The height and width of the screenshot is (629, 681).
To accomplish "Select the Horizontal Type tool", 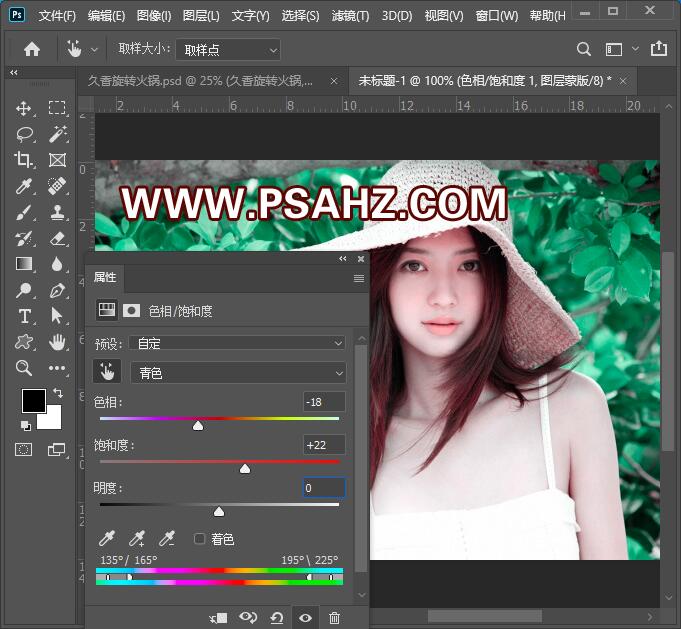I will coord(24,316).
